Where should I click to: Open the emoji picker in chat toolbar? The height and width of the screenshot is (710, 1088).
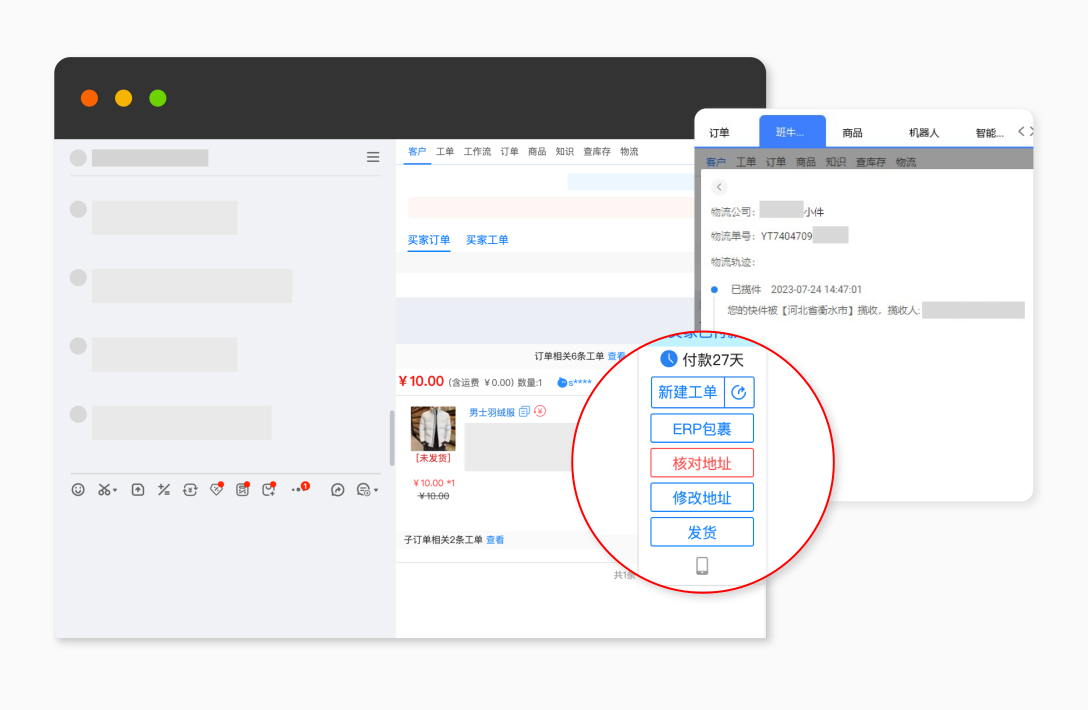[x=78, y=490]
